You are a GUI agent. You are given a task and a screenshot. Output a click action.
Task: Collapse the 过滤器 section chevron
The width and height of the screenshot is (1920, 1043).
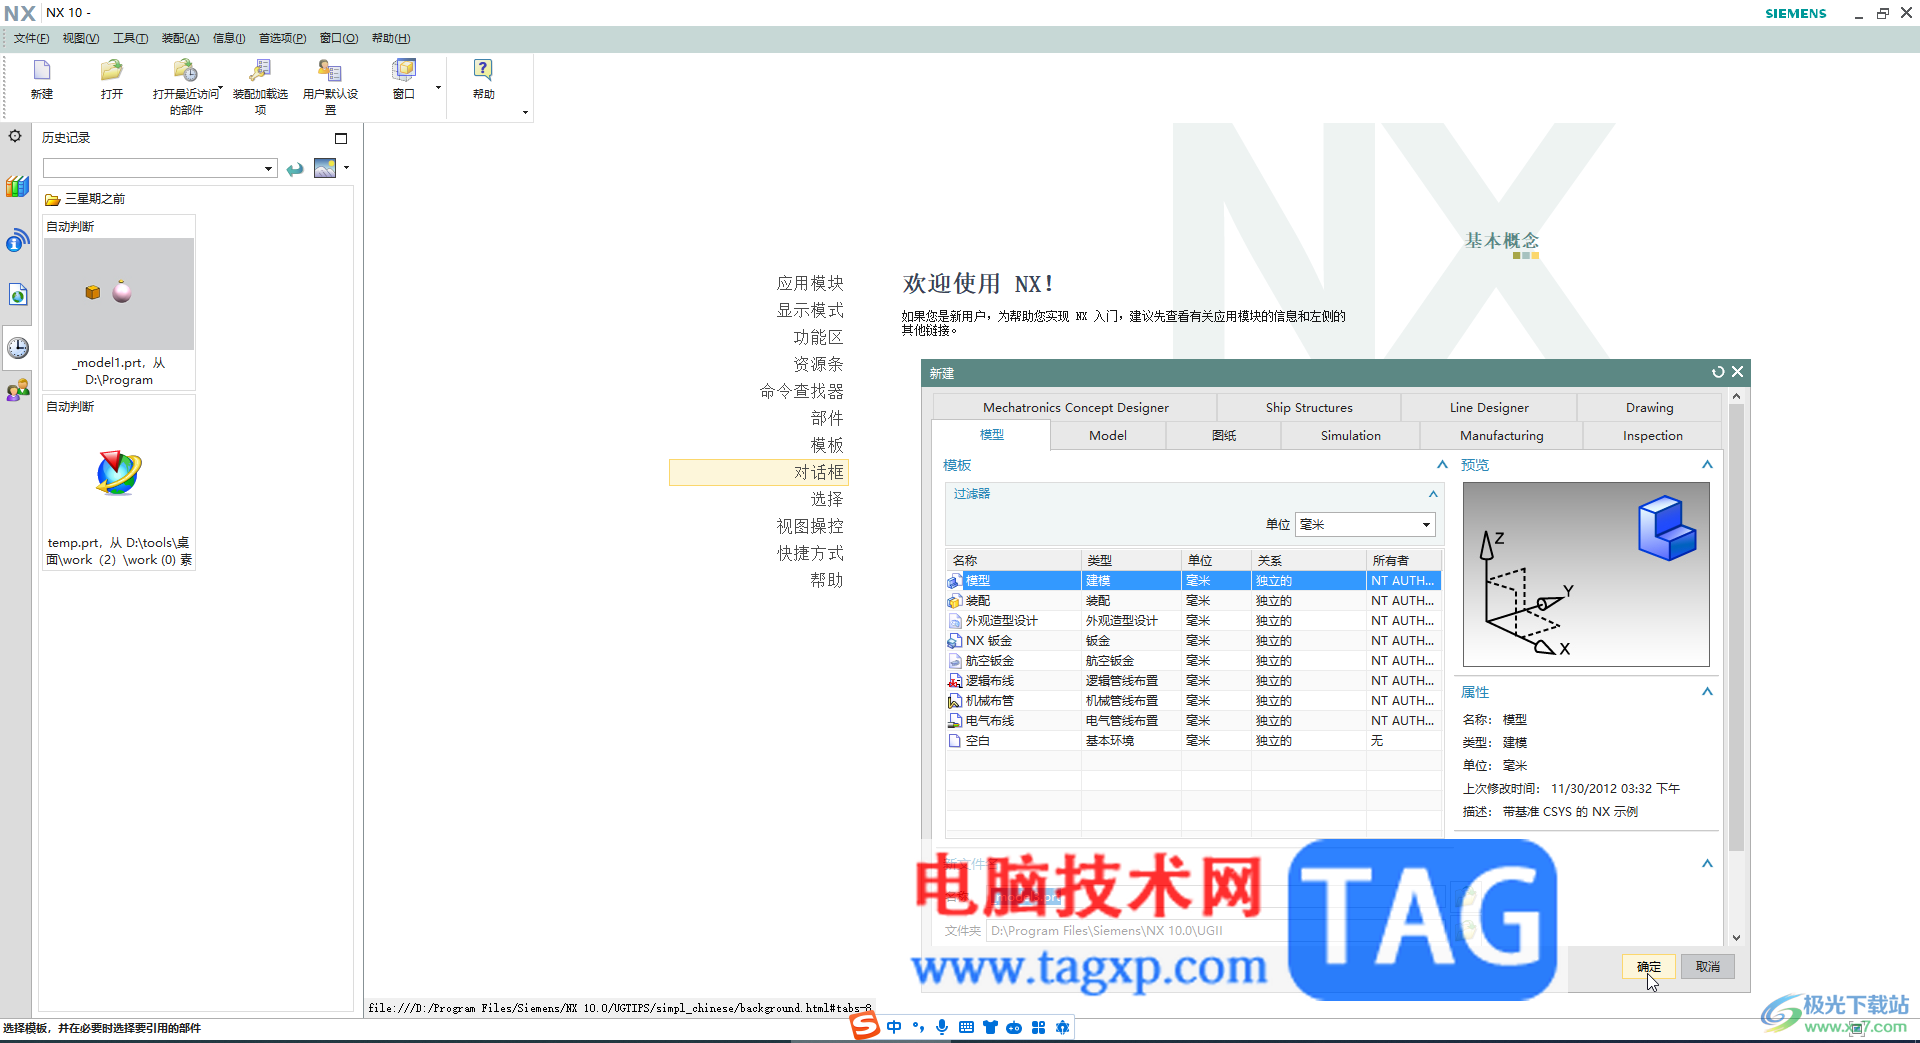[1433, 494]
